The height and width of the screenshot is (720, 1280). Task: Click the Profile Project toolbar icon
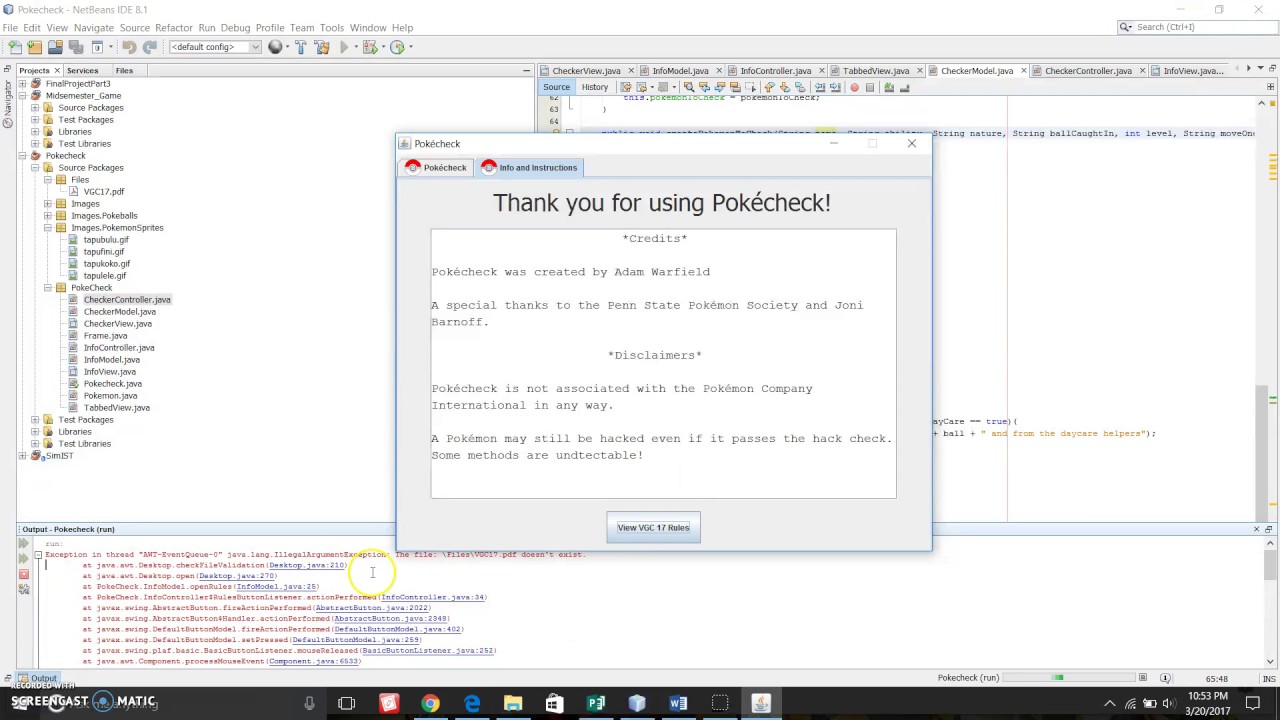(x=396, y=47)
